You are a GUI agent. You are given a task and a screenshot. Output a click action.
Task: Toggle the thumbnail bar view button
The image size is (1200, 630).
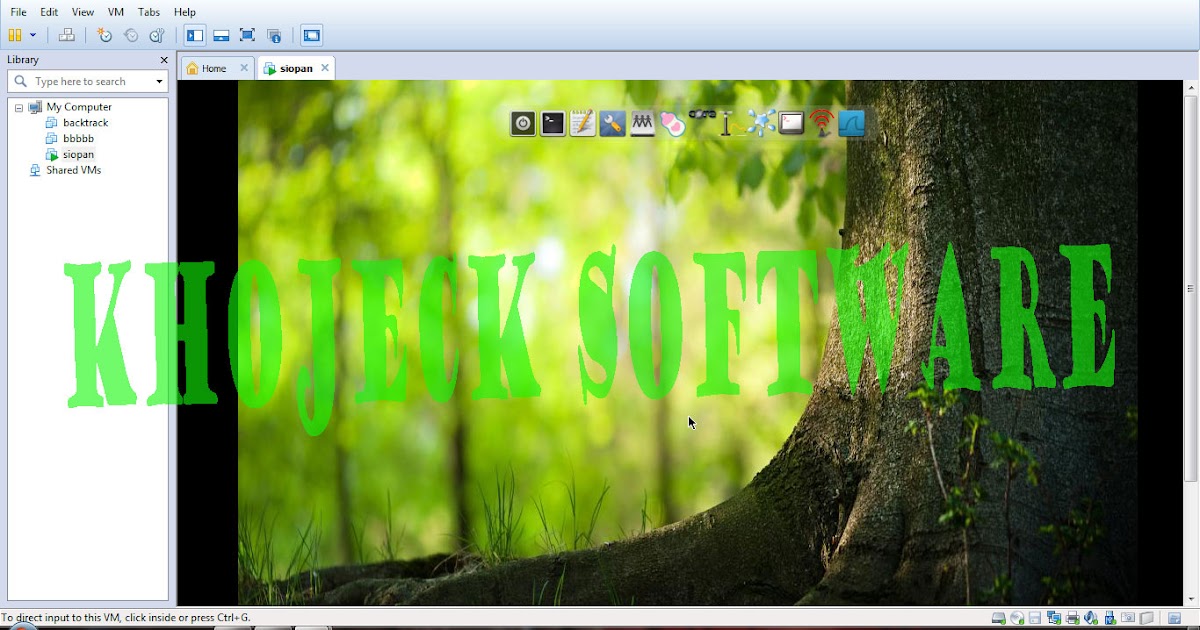point(221,35)
